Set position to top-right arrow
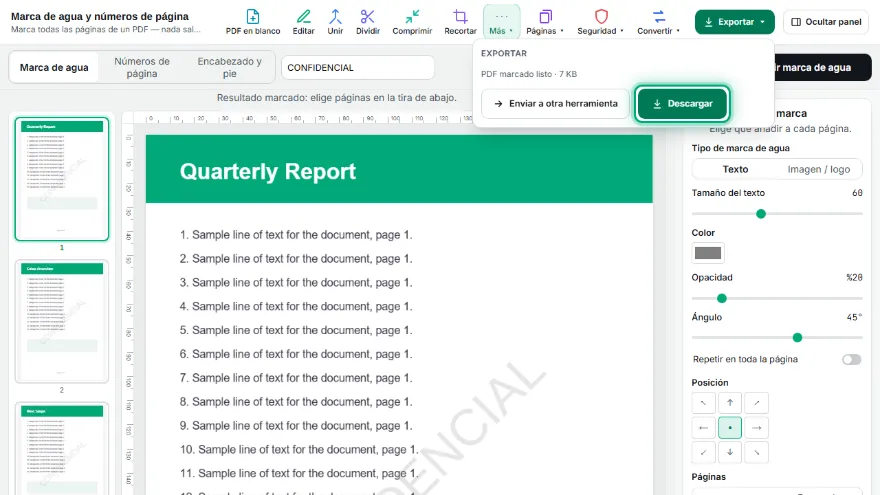Screen dimensions: 880x495 tap(757, 402)
